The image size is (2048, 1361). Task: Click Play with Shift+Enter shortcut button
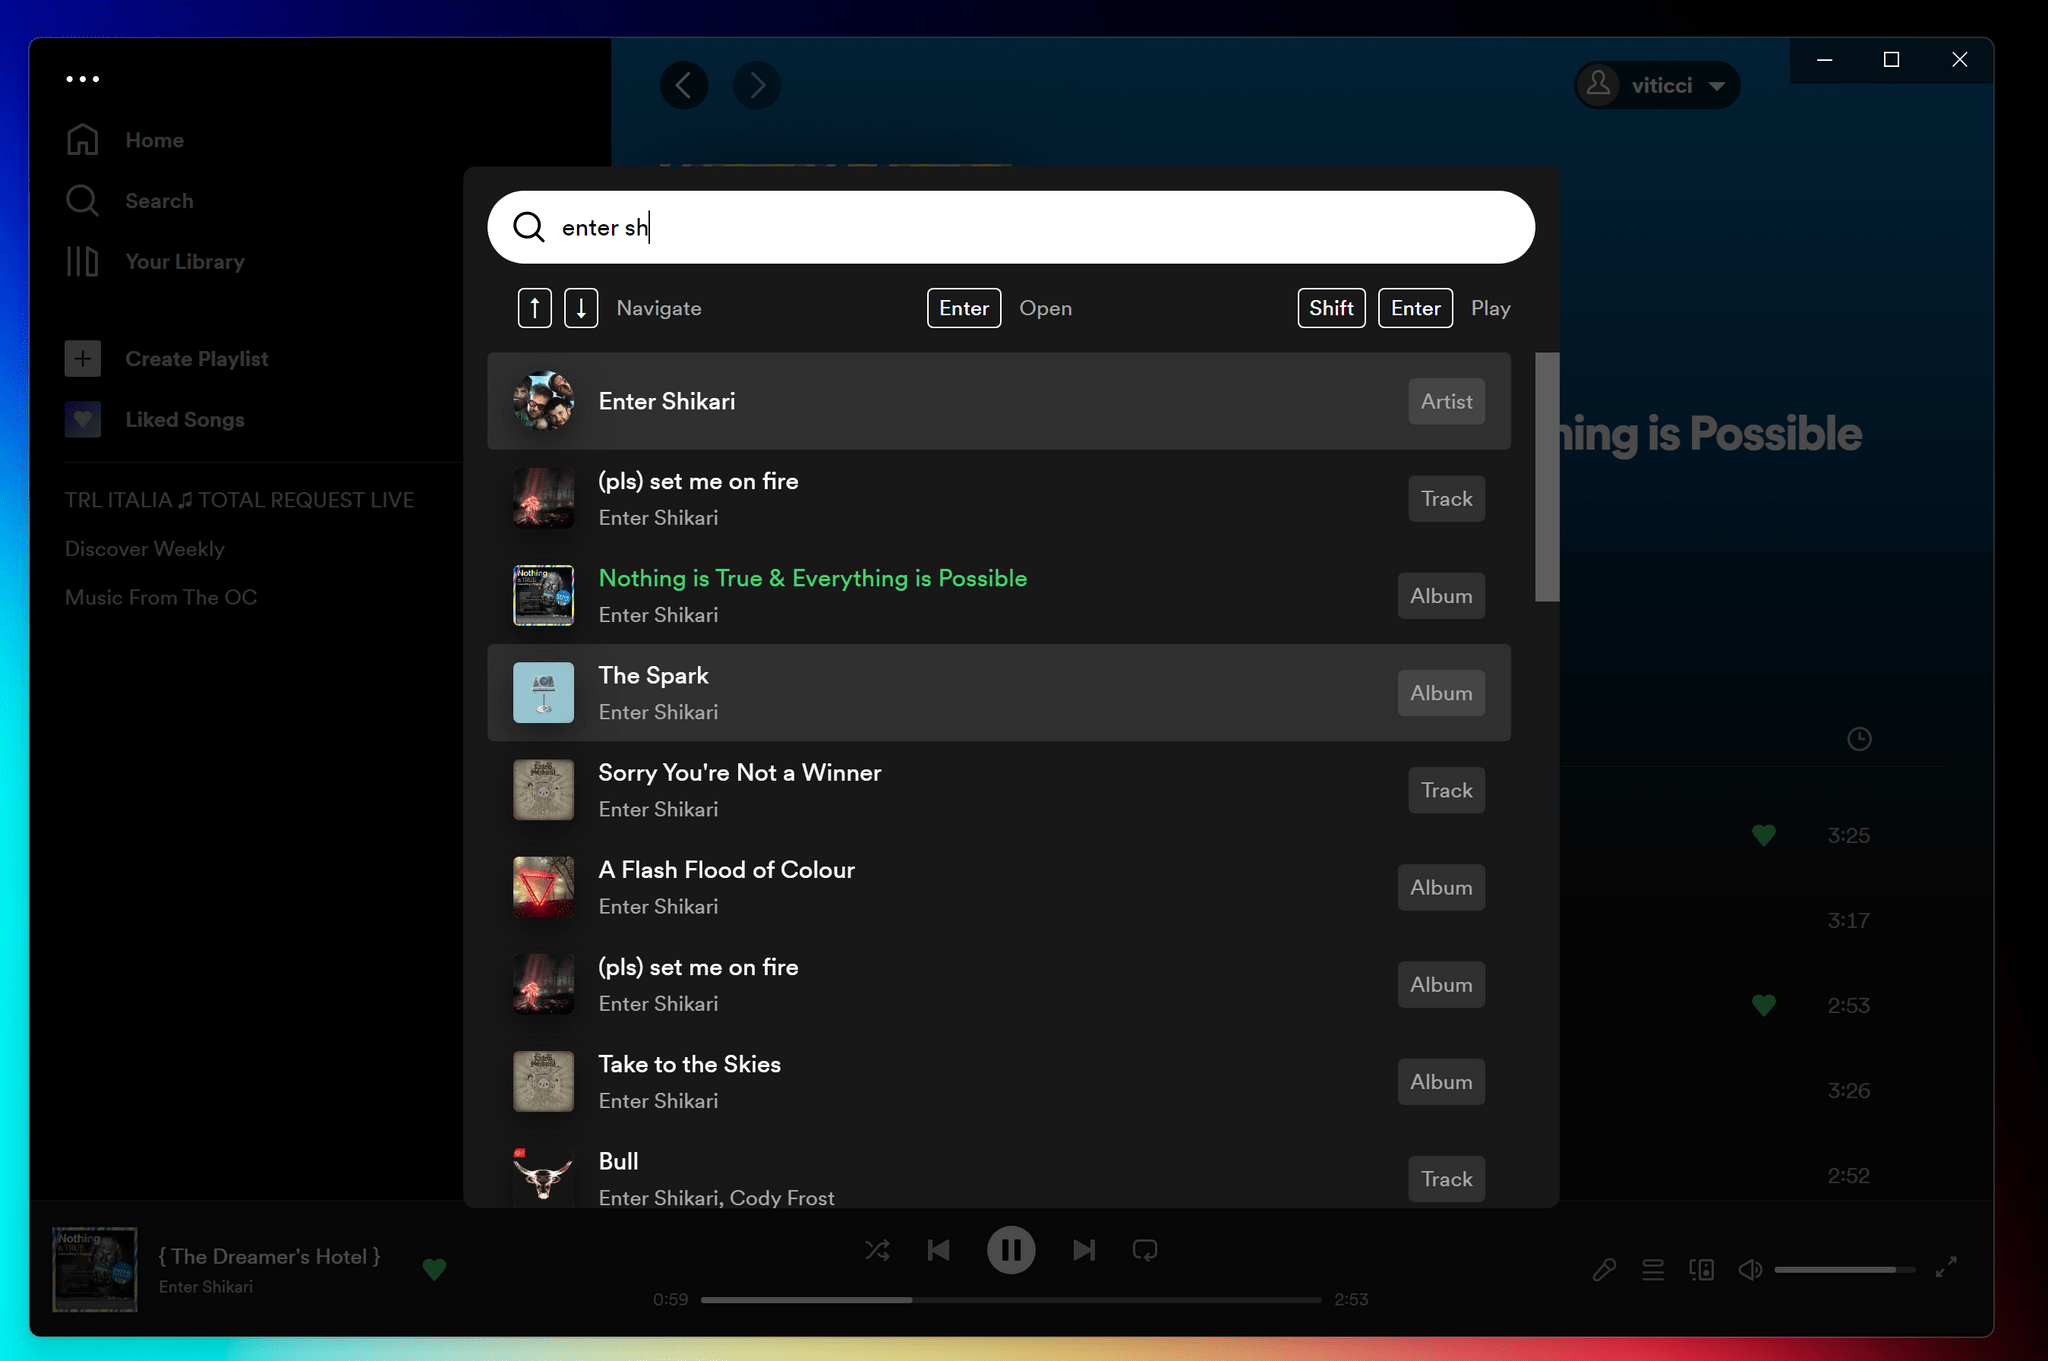(1491, 308)
